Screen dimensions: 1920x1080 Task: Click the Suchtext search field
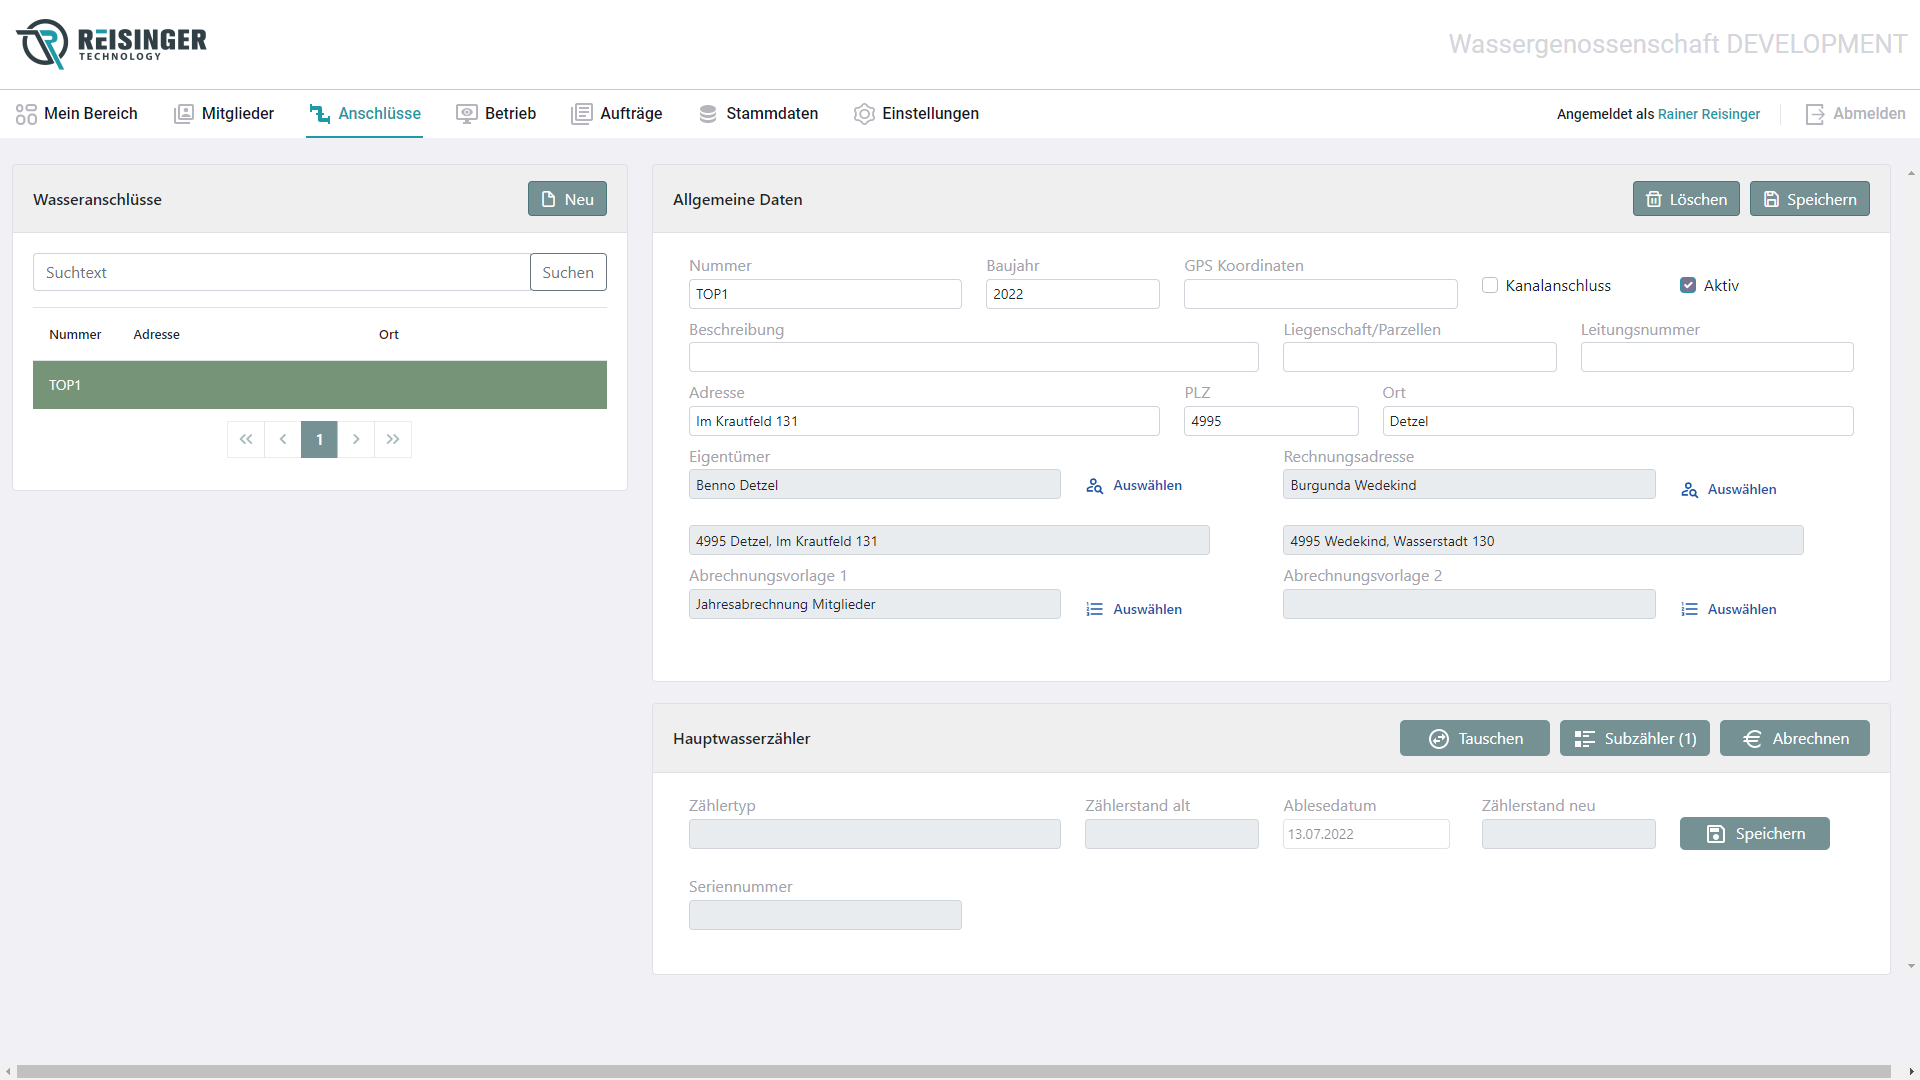tap(281, 272)
